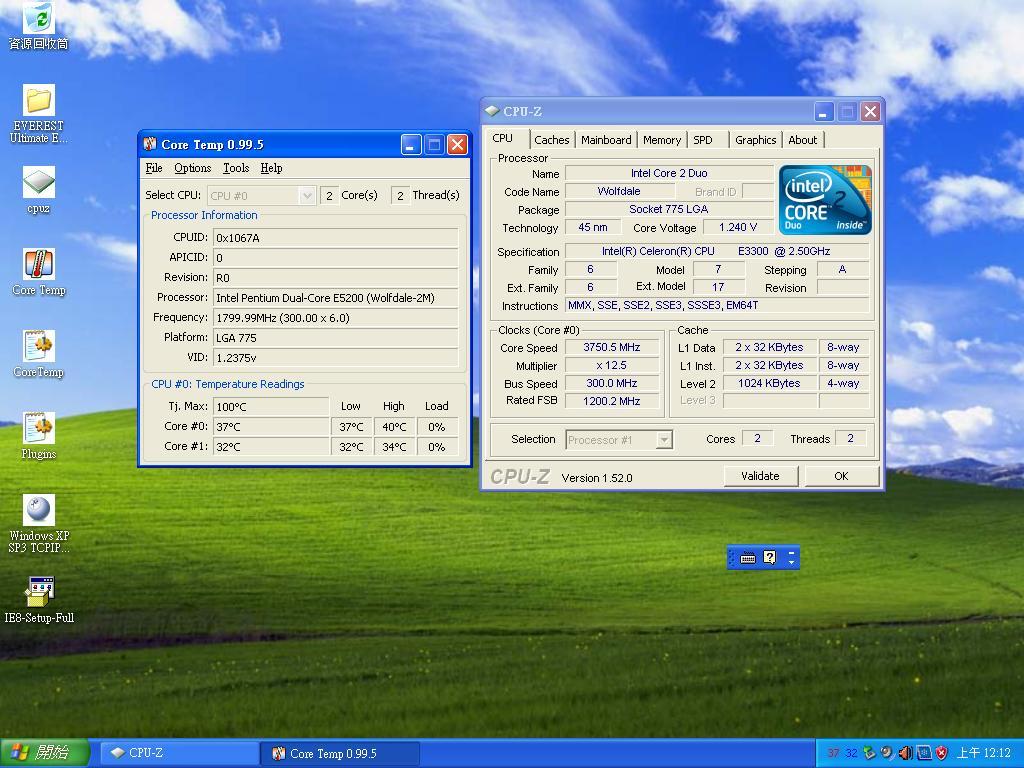1024x768 pixels.
Task: Click the Validate button in CPU-Z
Action: (x=760, y=476)
